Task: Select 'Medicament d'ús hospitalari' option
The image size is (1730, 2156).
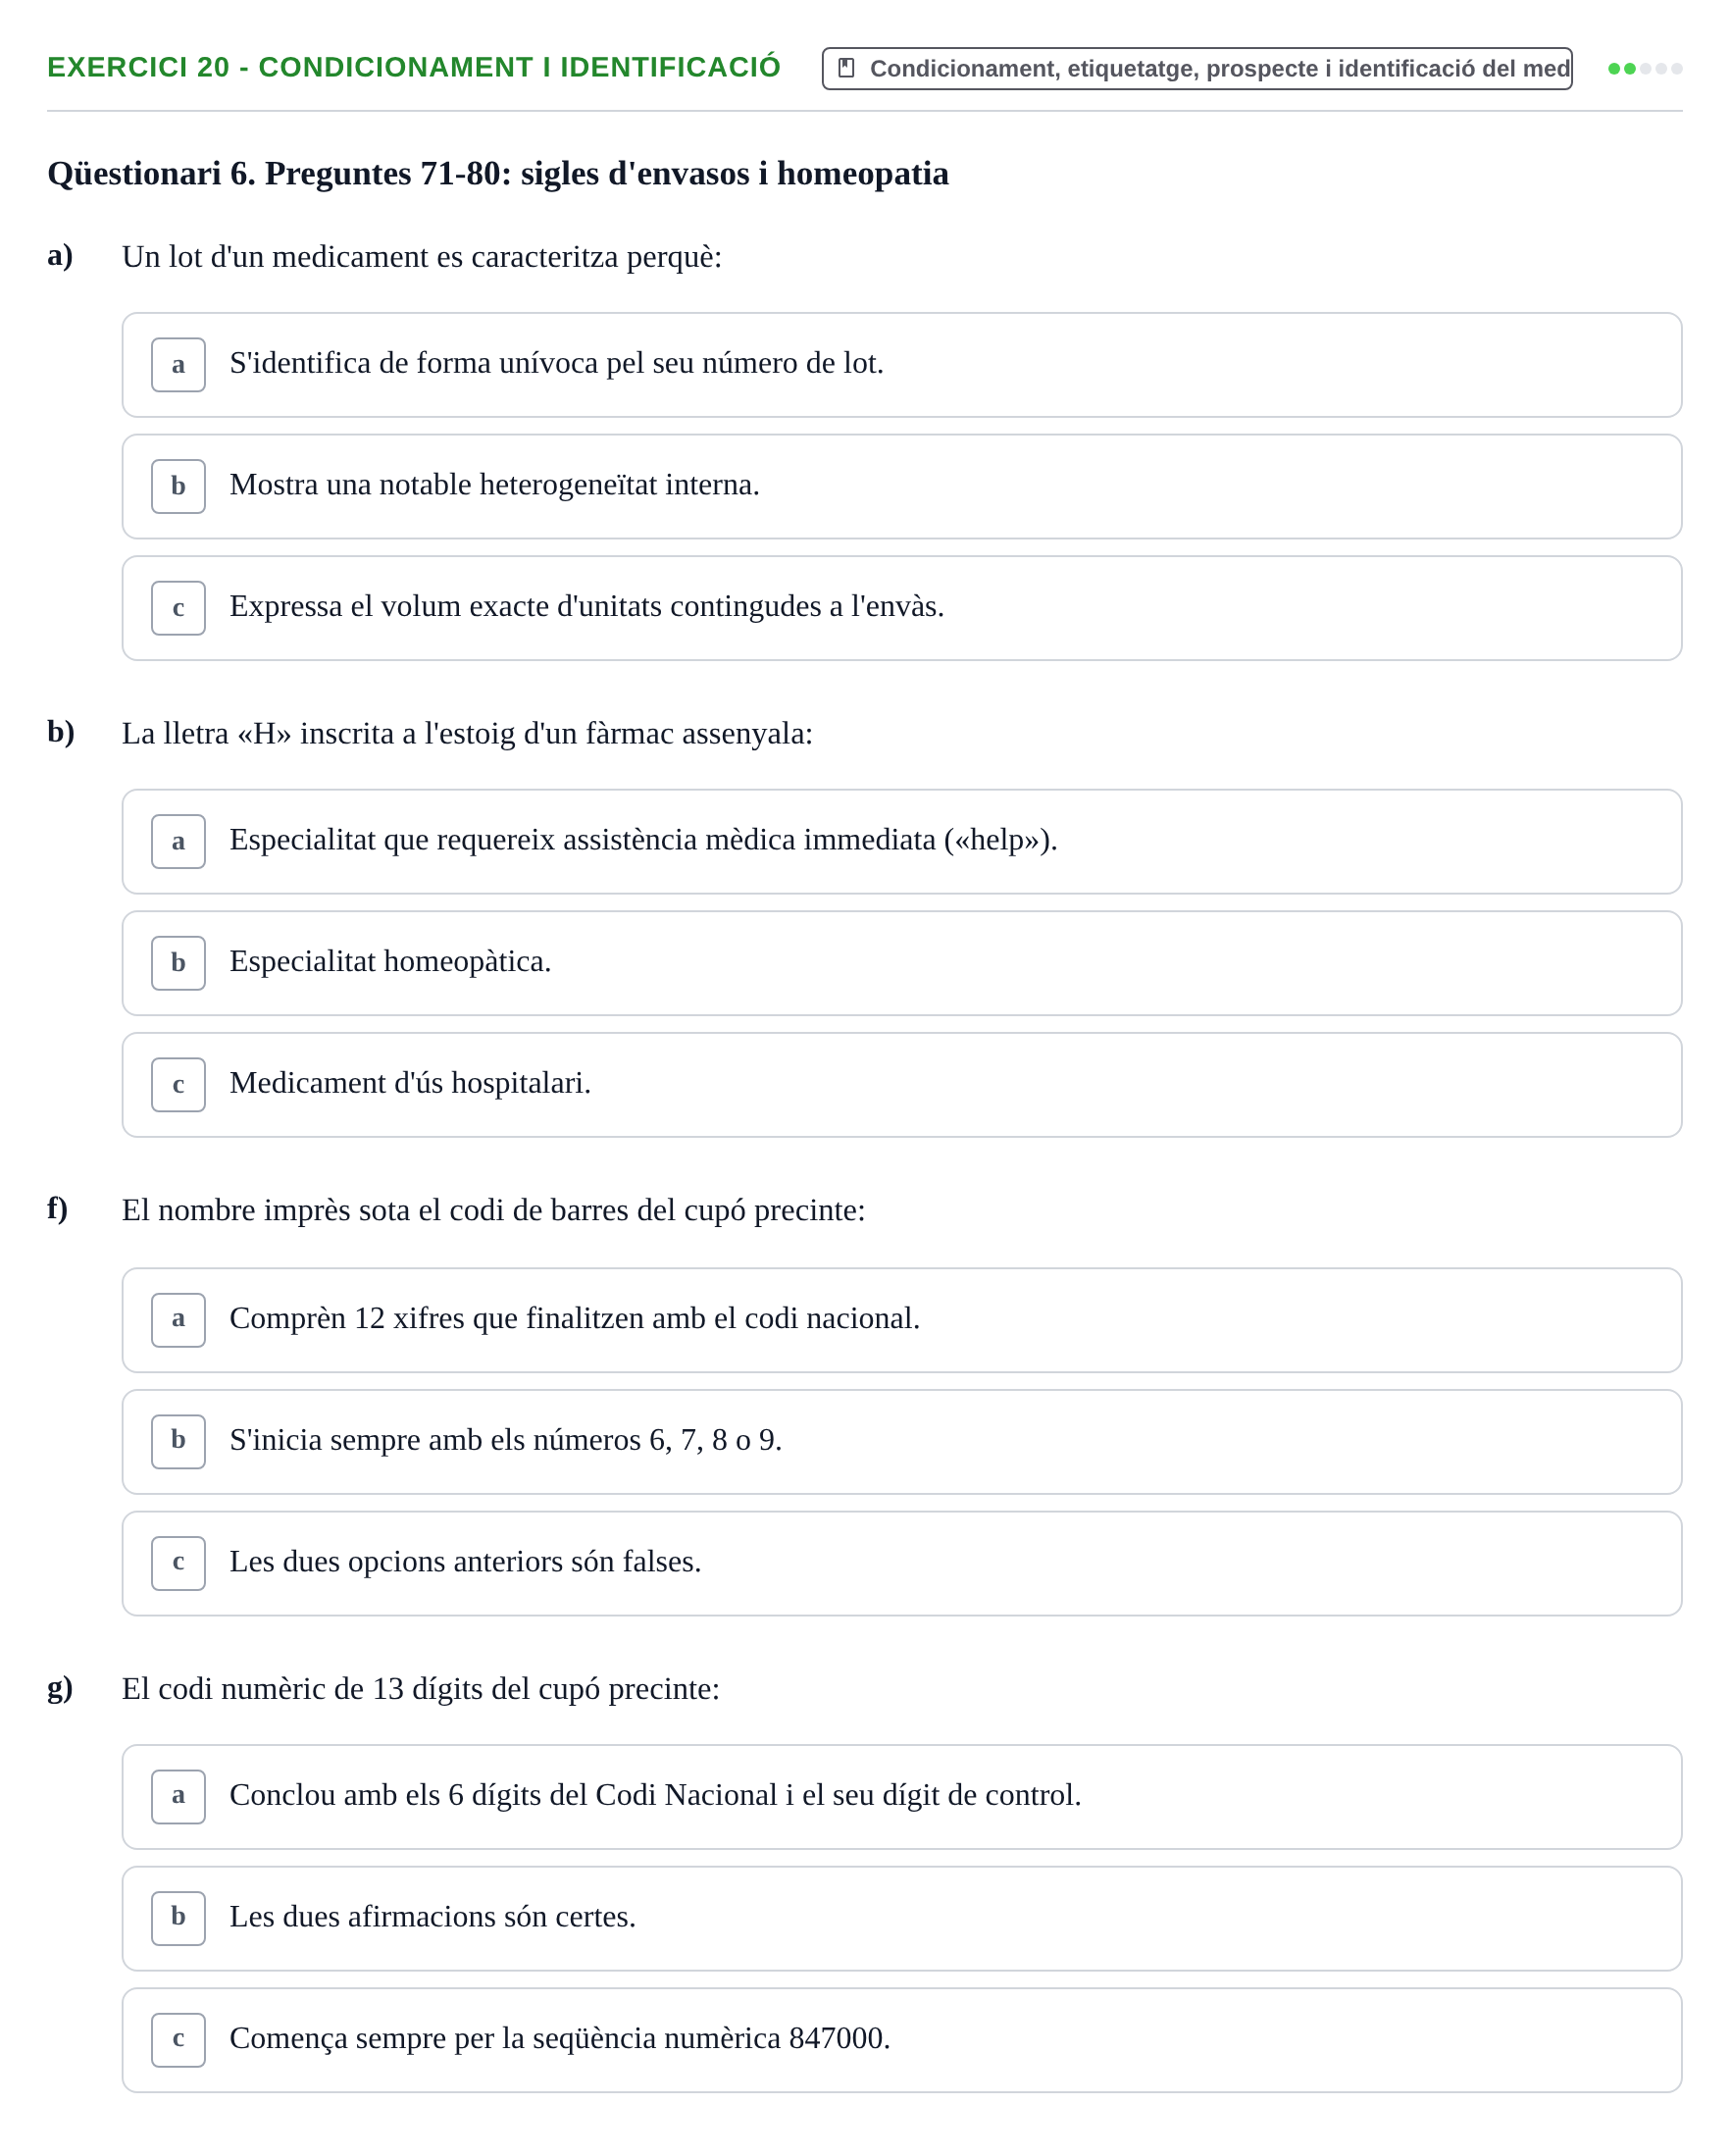Action: [901, 1085]
